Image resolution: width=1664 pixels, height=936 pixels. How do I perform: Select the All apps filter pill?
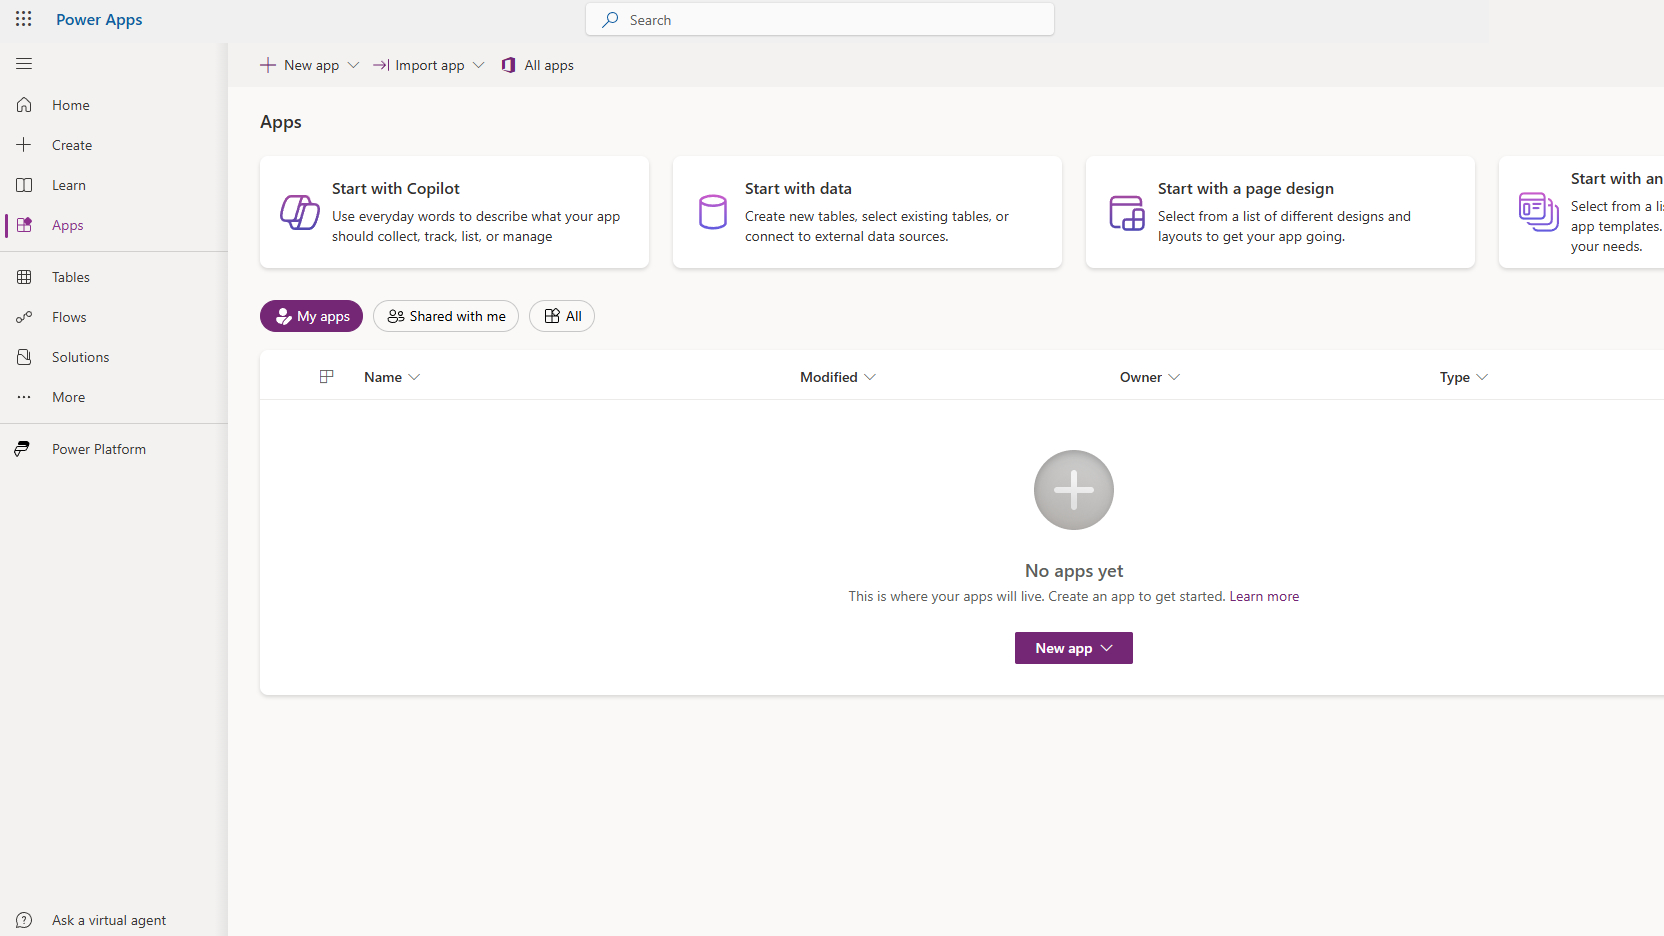click(x=562, y=316)
